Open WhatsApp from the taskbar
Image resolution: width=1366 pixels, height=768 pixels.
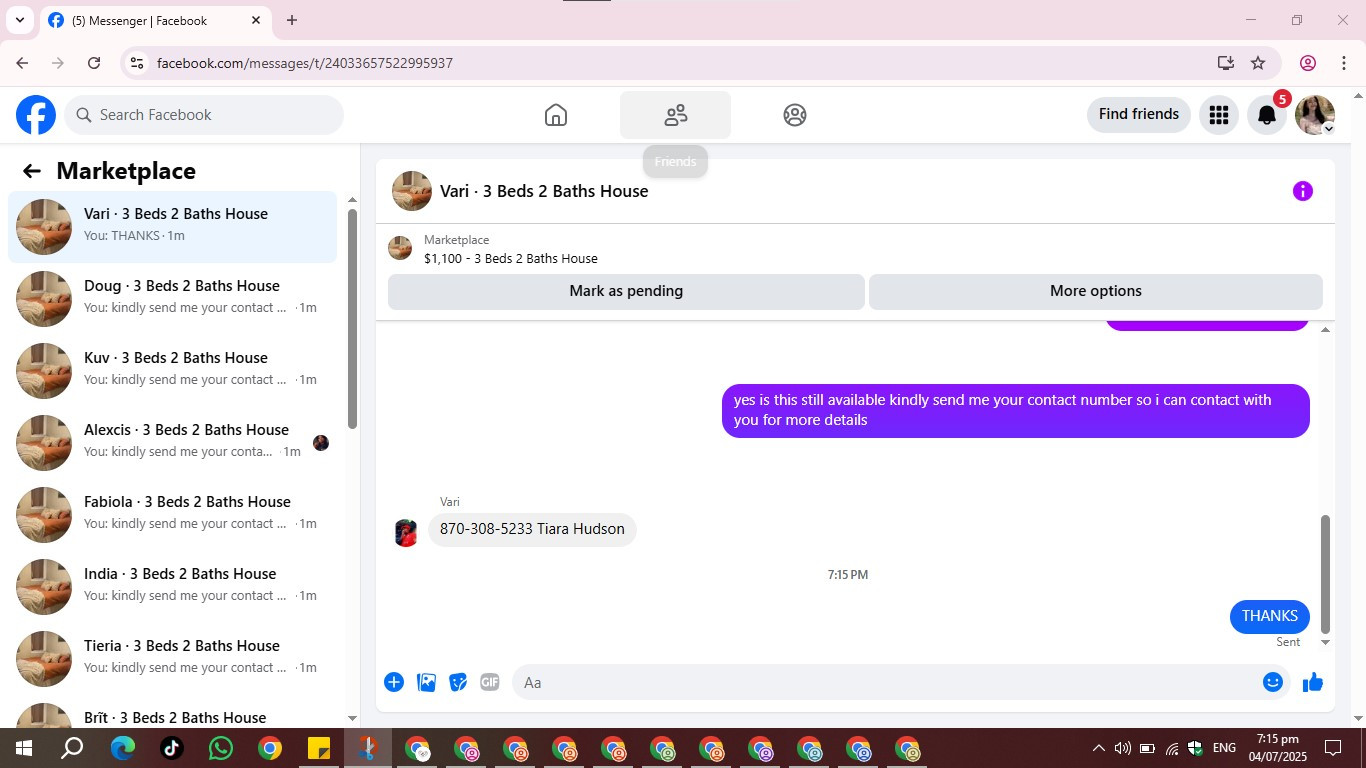(220, 748)
